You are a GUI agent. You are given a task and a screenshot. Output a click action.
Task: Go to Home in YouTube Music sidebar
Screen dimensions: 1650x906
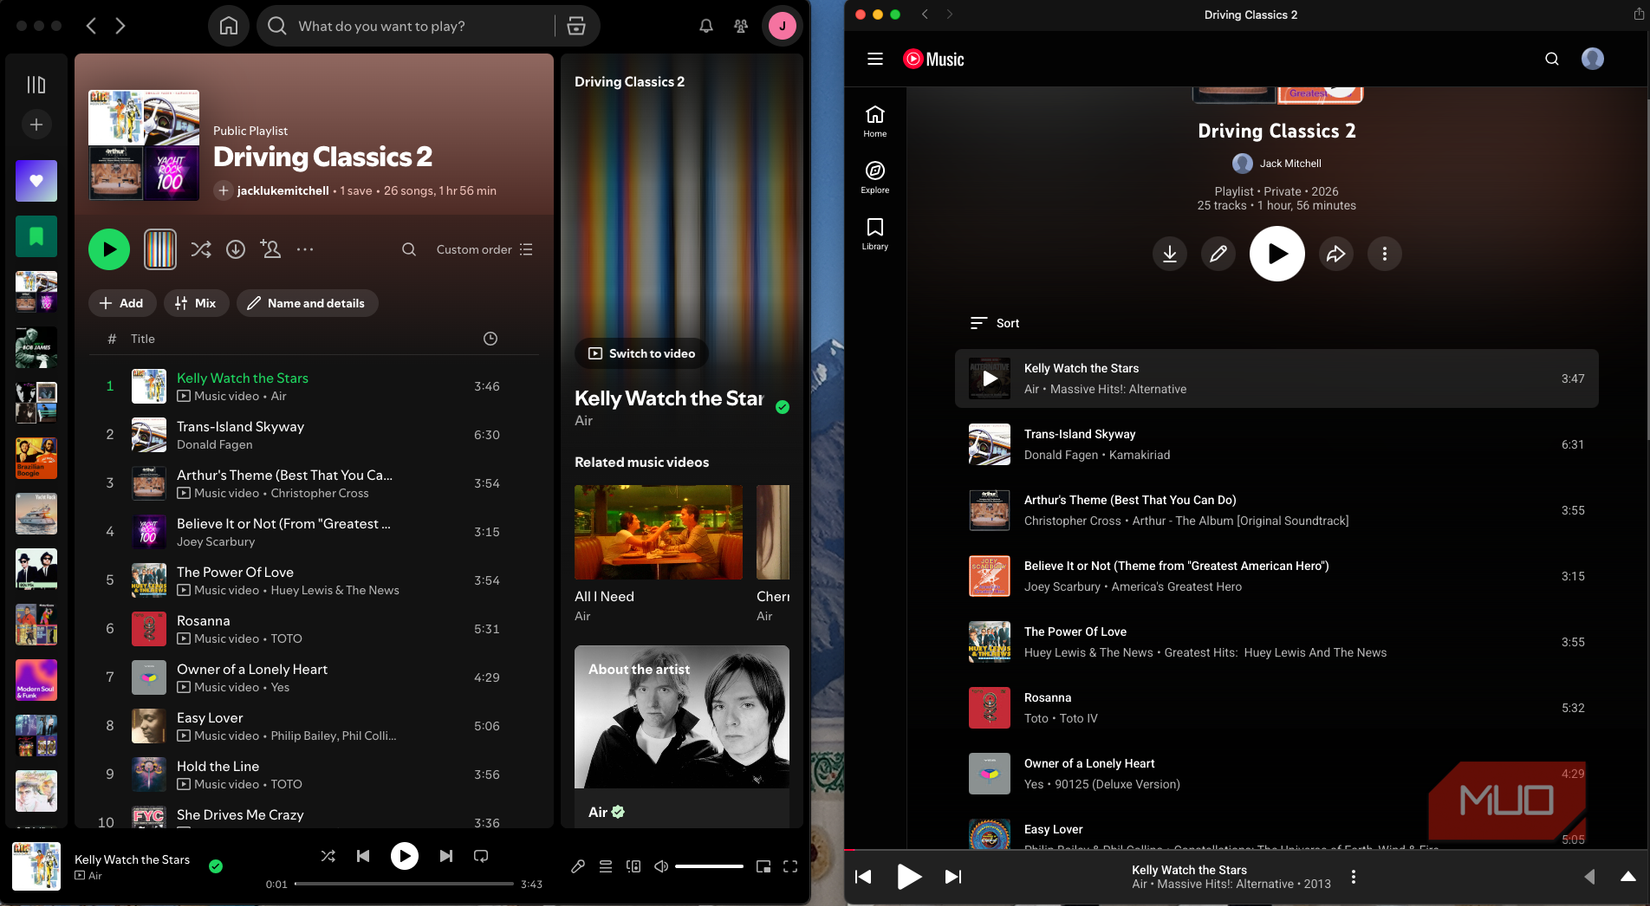(875, 121)
